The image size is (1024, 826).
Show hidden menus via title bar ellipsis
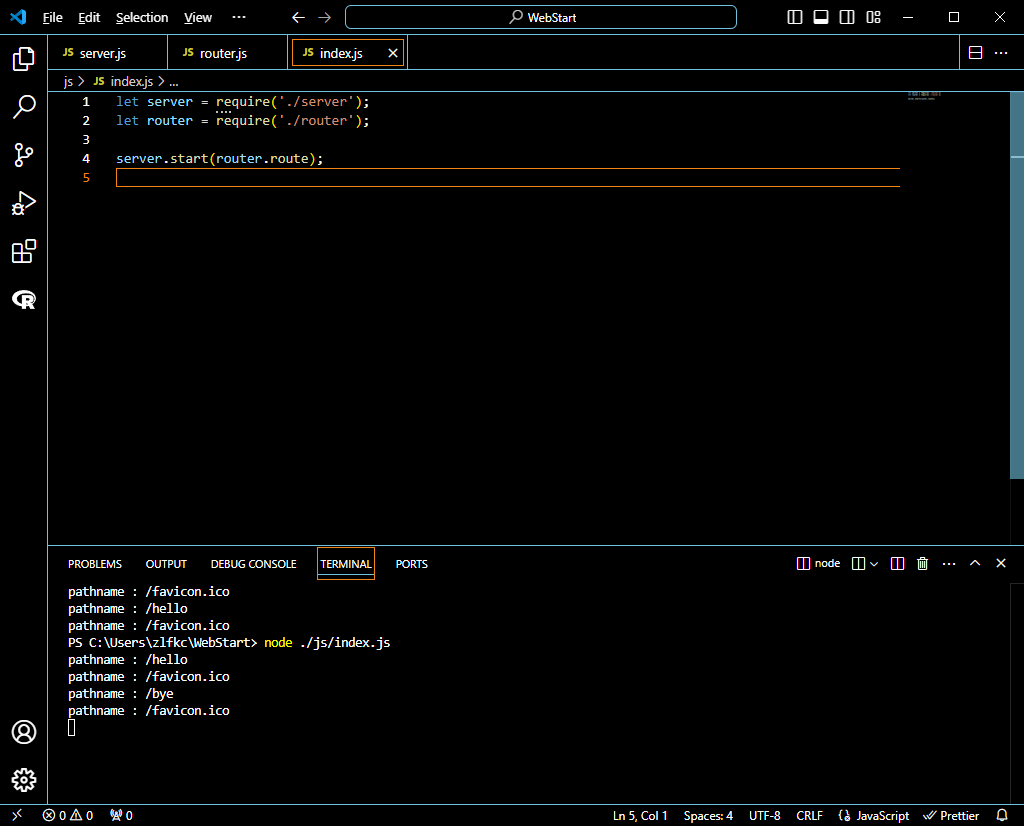click(239, 18)
